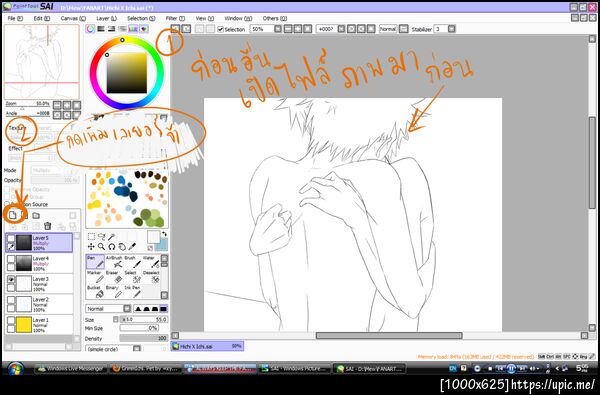600x395 pixels.
Task: Toggle the Swatches panel icon
Action: 133,29
